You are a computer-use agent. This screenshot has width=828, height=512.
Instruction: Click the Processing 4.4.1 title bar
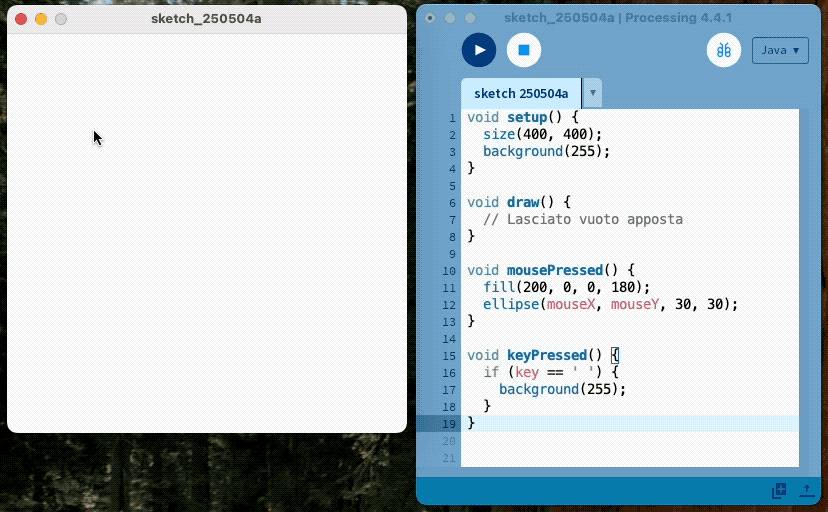coord(618,18)
